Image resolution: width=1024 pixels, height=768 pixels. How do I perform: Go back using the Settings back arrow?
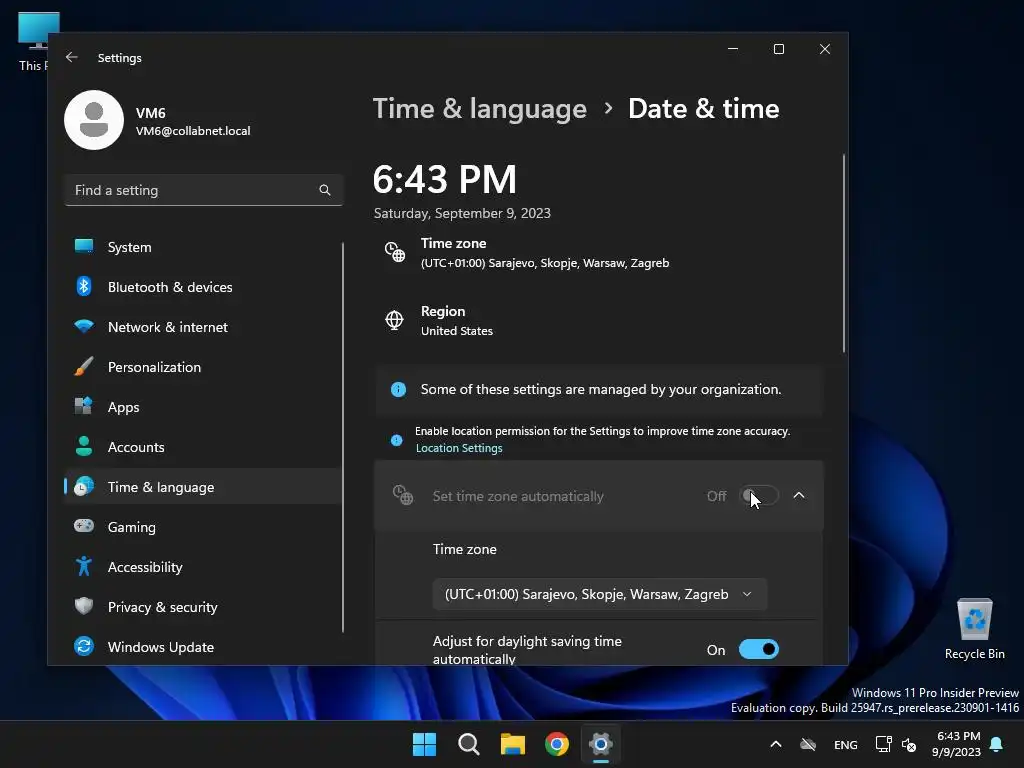pos(72,57)
